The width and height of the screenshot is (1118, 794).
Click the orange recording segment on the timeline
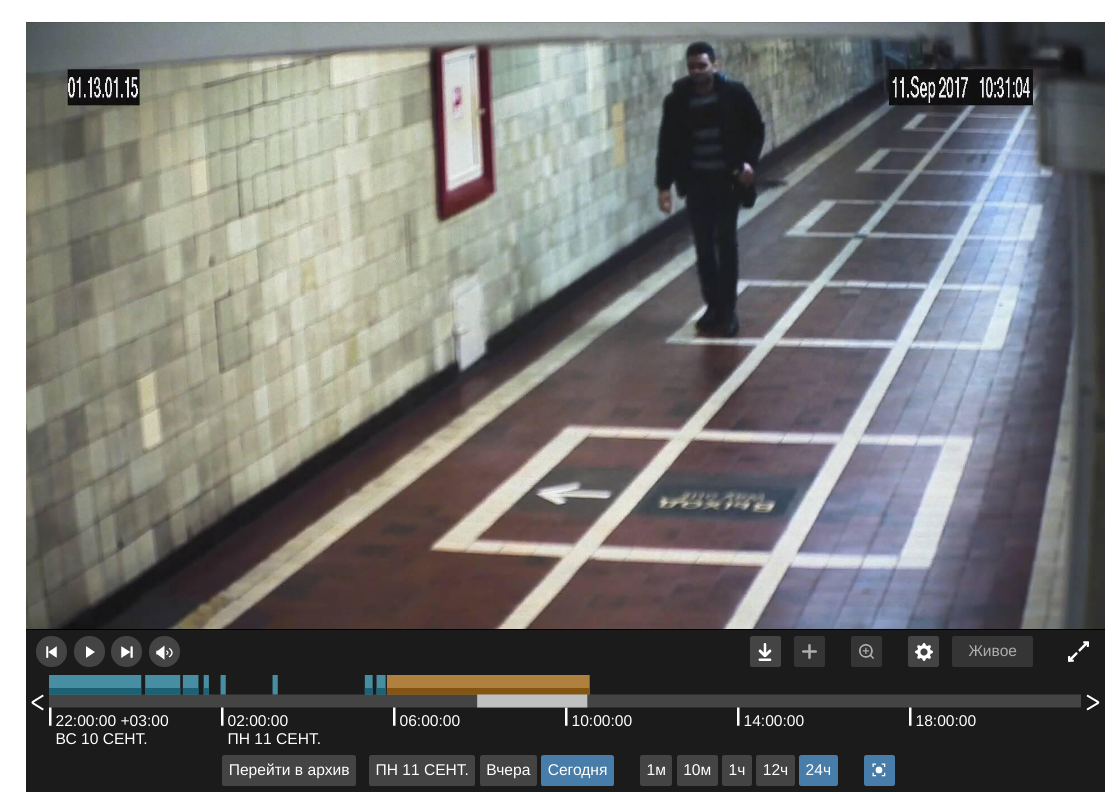pos(488,684)
